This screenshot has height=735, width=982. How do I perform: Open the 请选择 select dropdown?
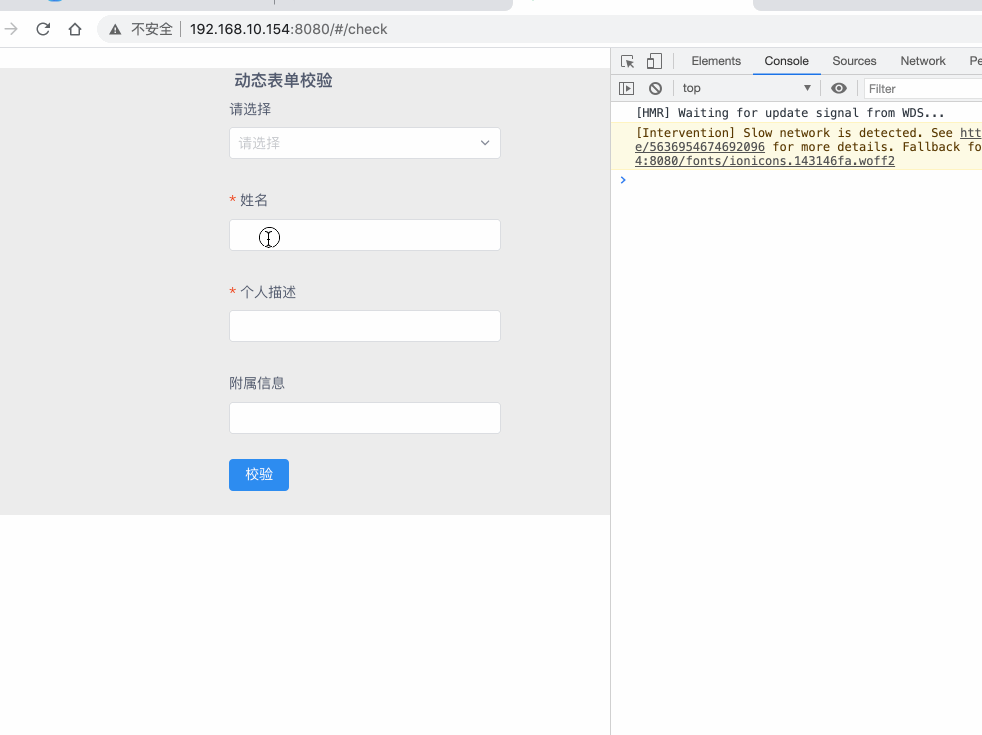(x=364, y=143)
